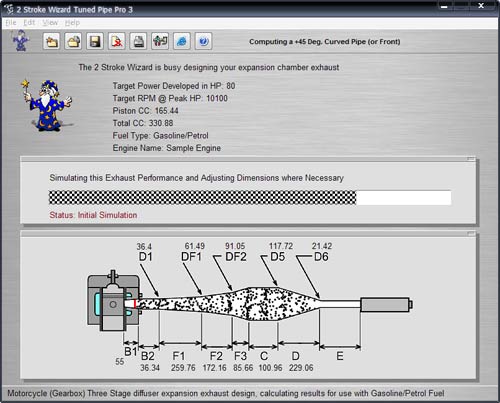Click the open file folder toolbar icon
This screenshot has width=500, height=403.
coord(73,41)
